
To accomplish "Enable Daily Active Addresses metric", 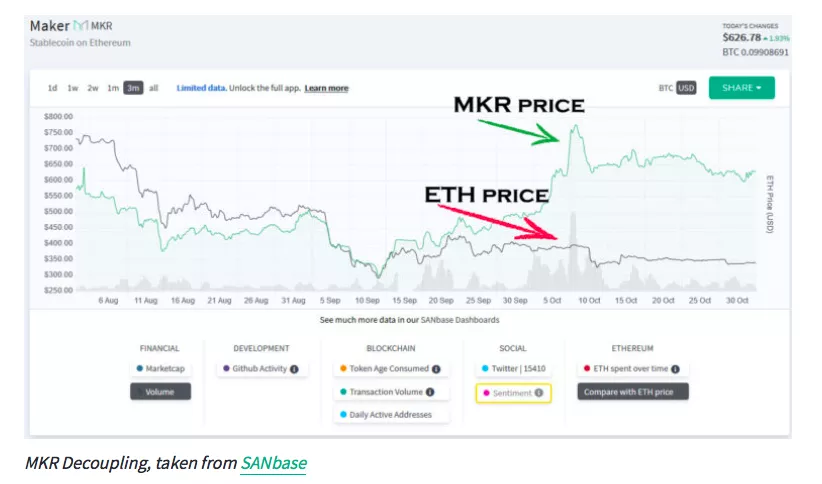I will tap(387, 415).
